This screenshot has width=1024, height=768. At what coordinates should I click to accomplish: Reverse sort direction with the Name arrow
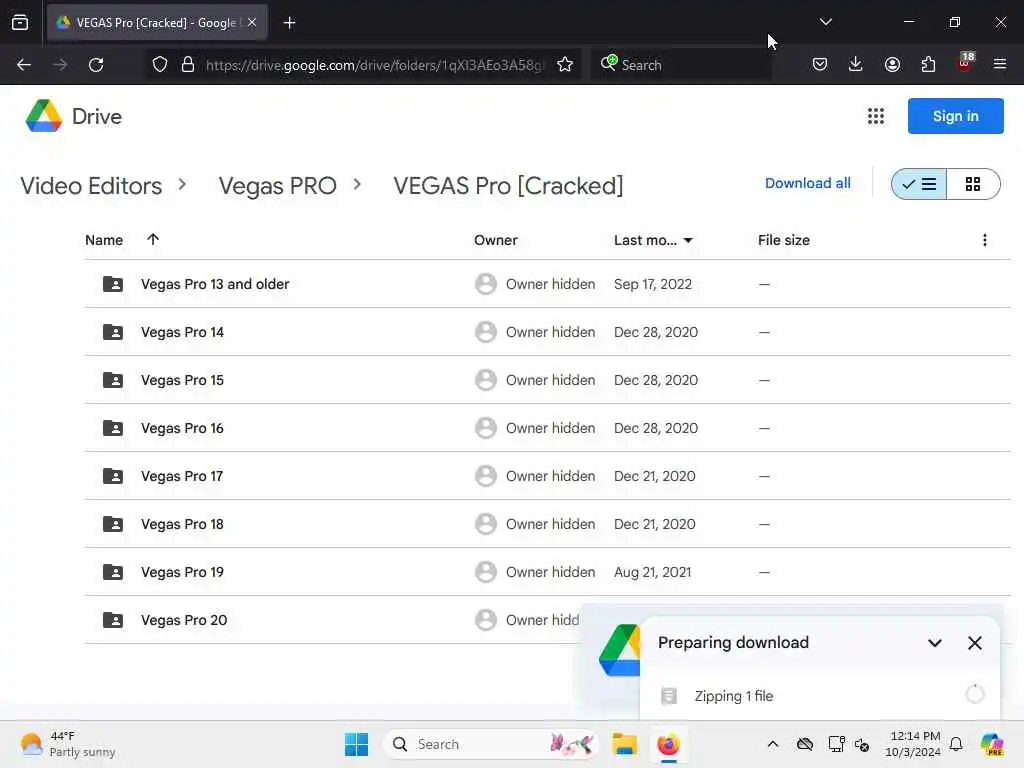[153, 239]
